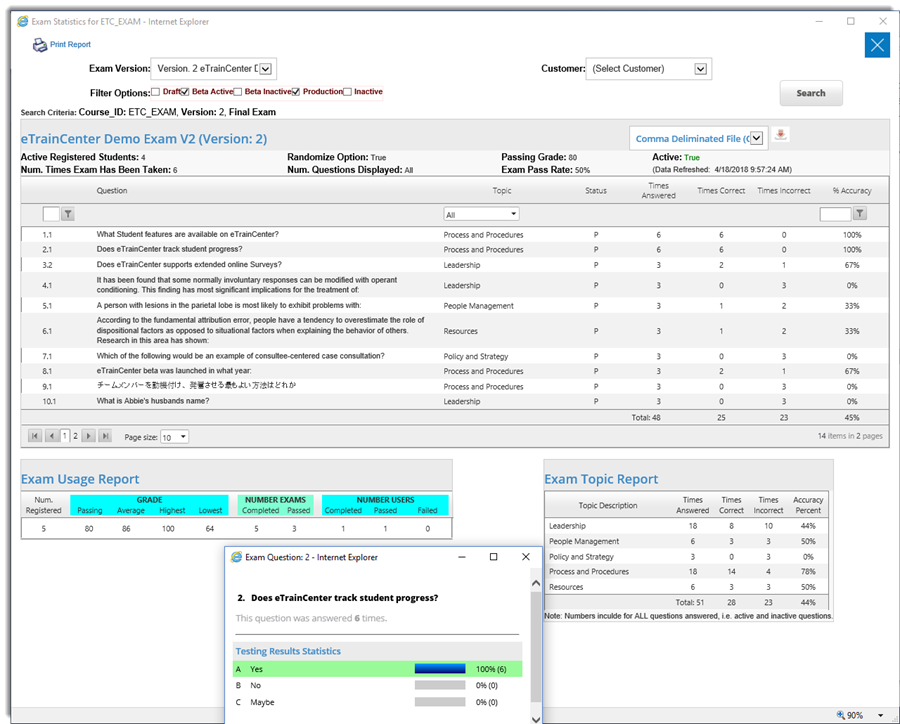Toggle the Production filter checkbox
Image resolution: width=900 pixels, height=724 pixels.
(296, 92)
